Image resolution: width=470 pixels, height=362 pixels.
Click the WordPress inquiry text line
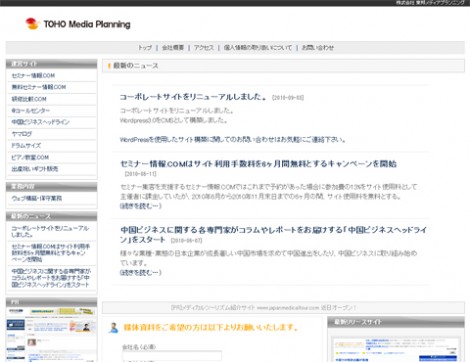point(233,139)
